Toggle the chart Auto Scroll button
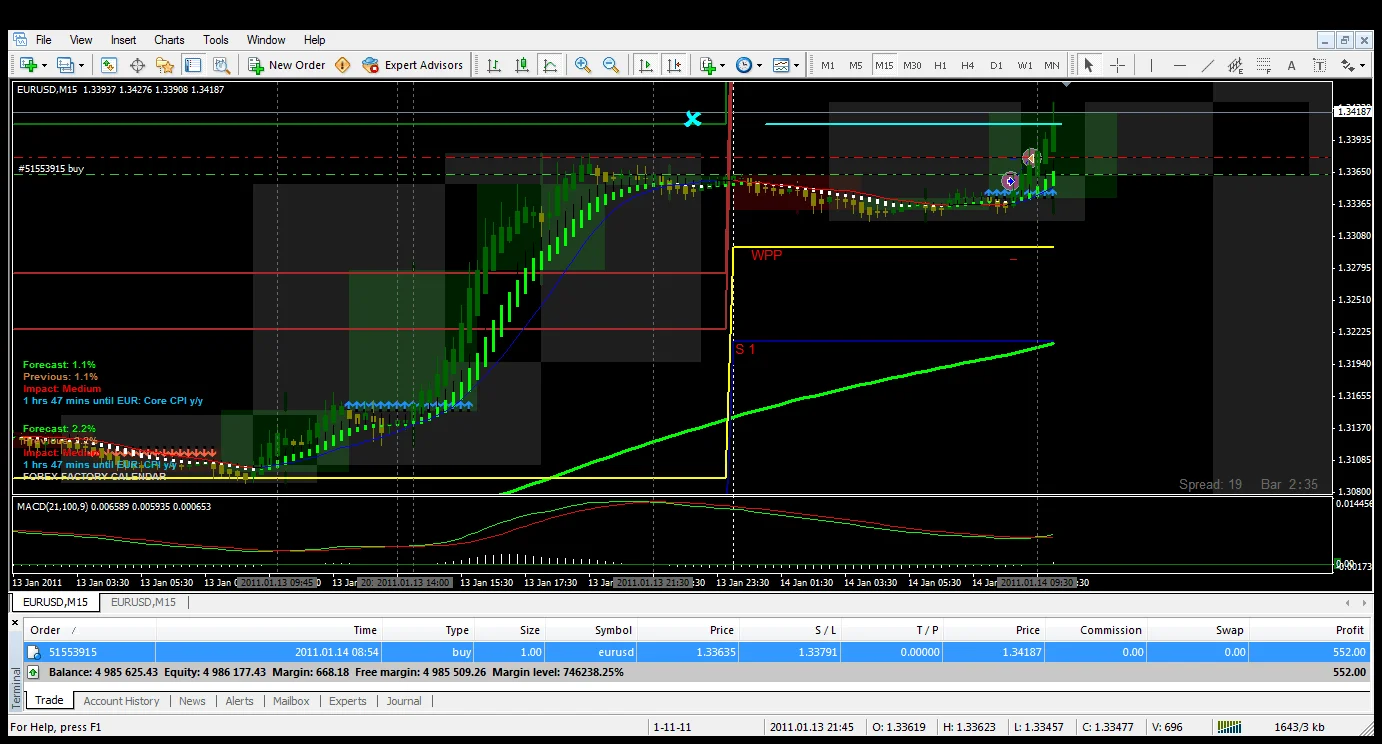 point(646,65)
